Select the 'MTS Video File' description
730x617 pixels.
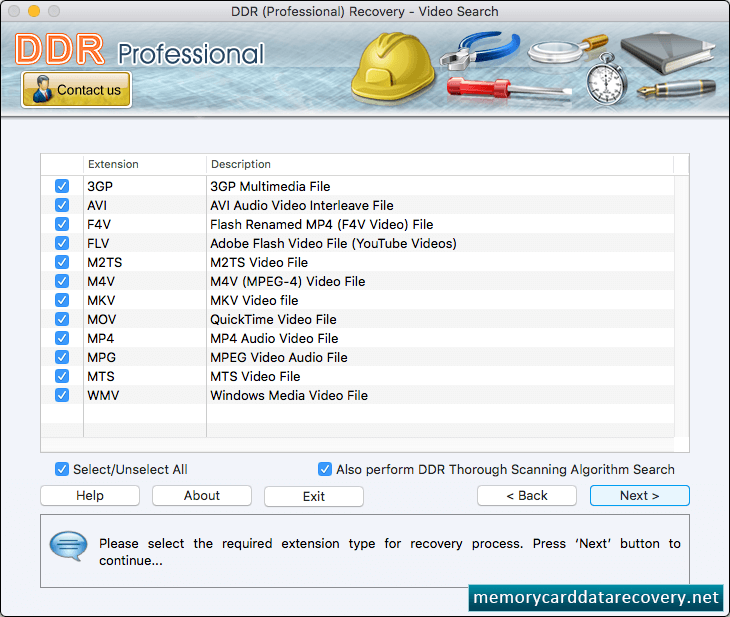(255, 376)
